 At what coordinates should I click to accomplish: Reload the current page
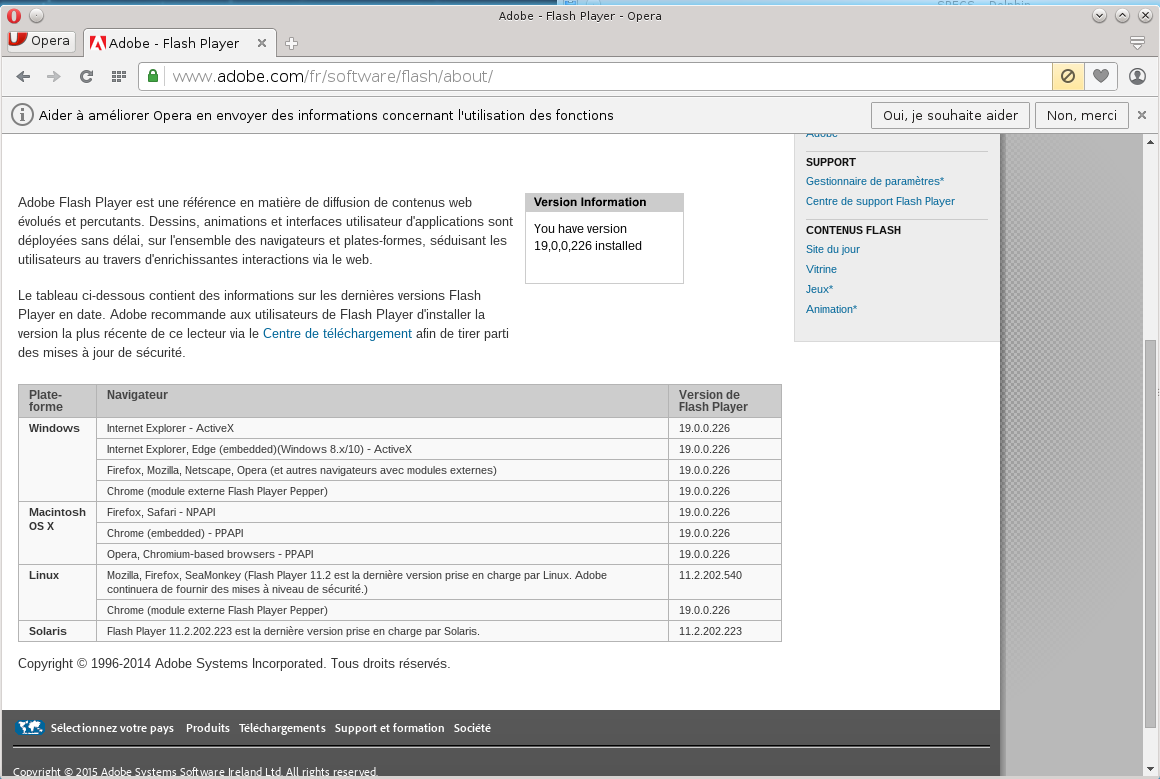pyautogui.click(x=87, y=76)
